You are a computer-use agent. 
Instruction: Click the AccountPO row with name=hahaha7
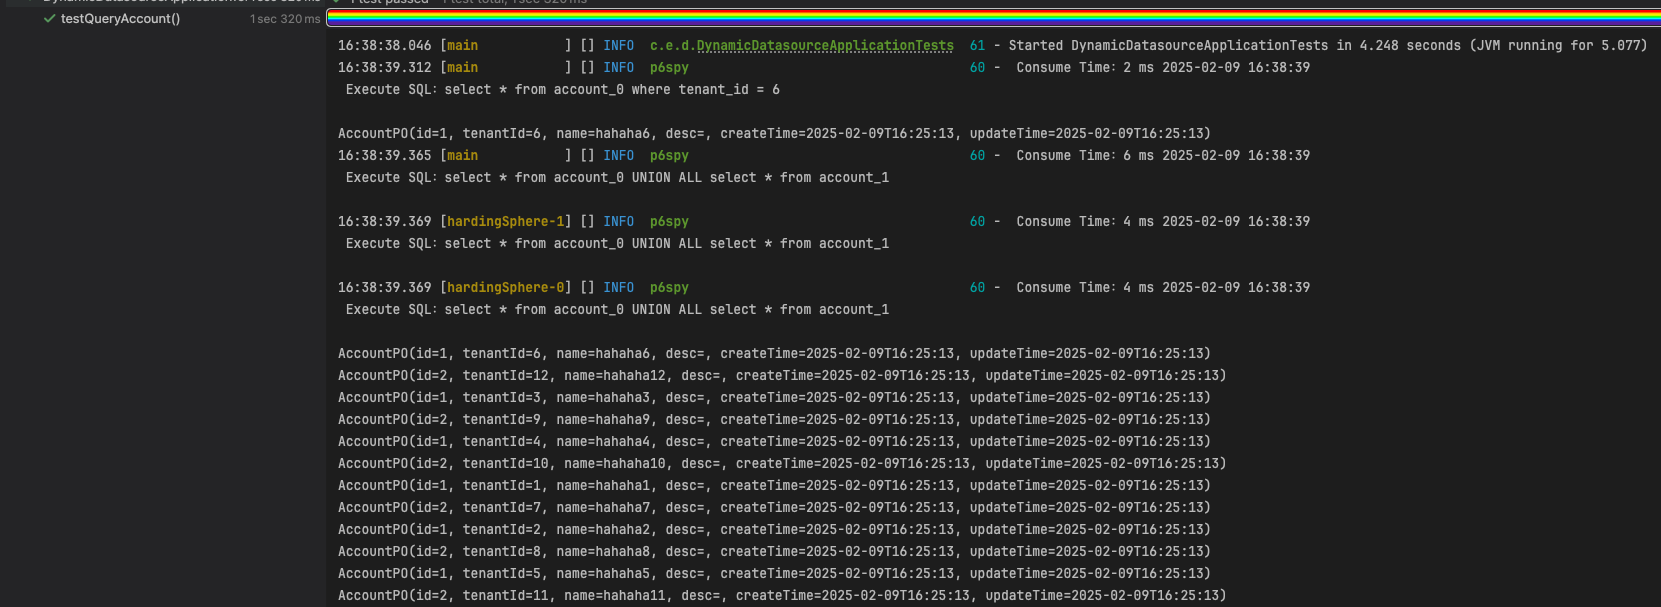coord(773,508)
